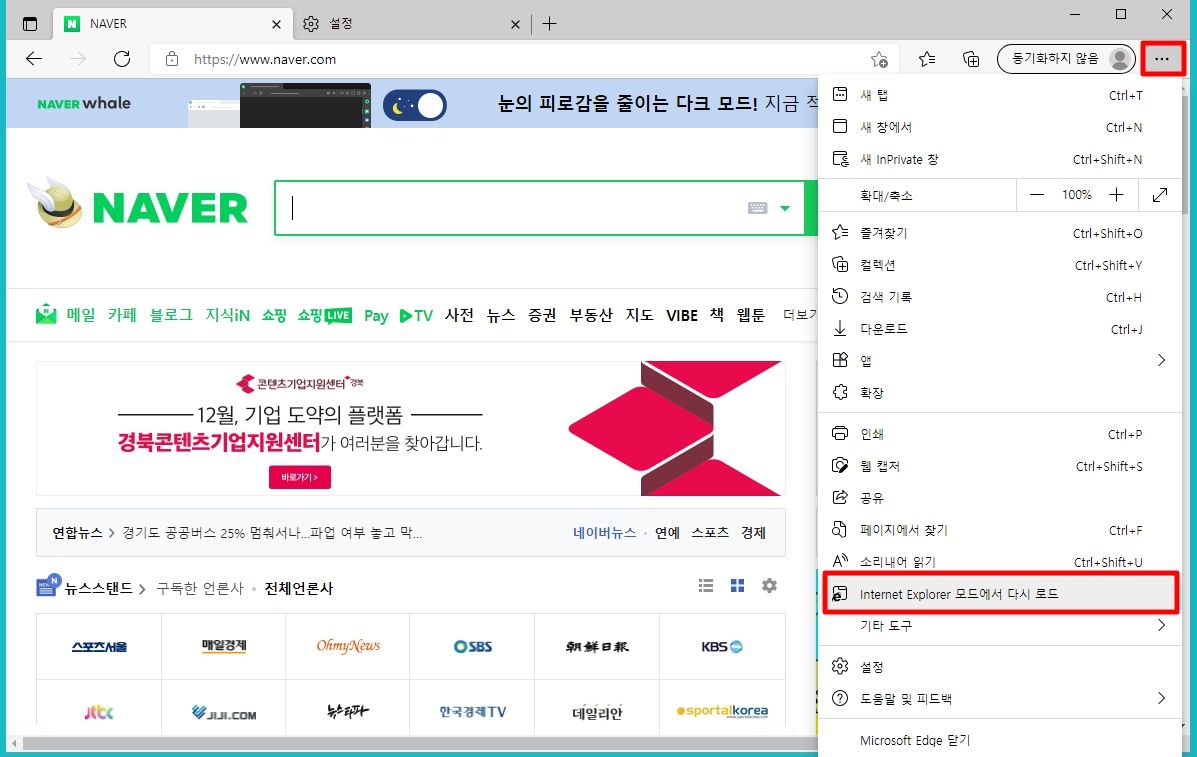Open 설정 from the Edge menu
This screenshot has height=757, width=1197.
pyautogui.click(x=1000, y=667)
